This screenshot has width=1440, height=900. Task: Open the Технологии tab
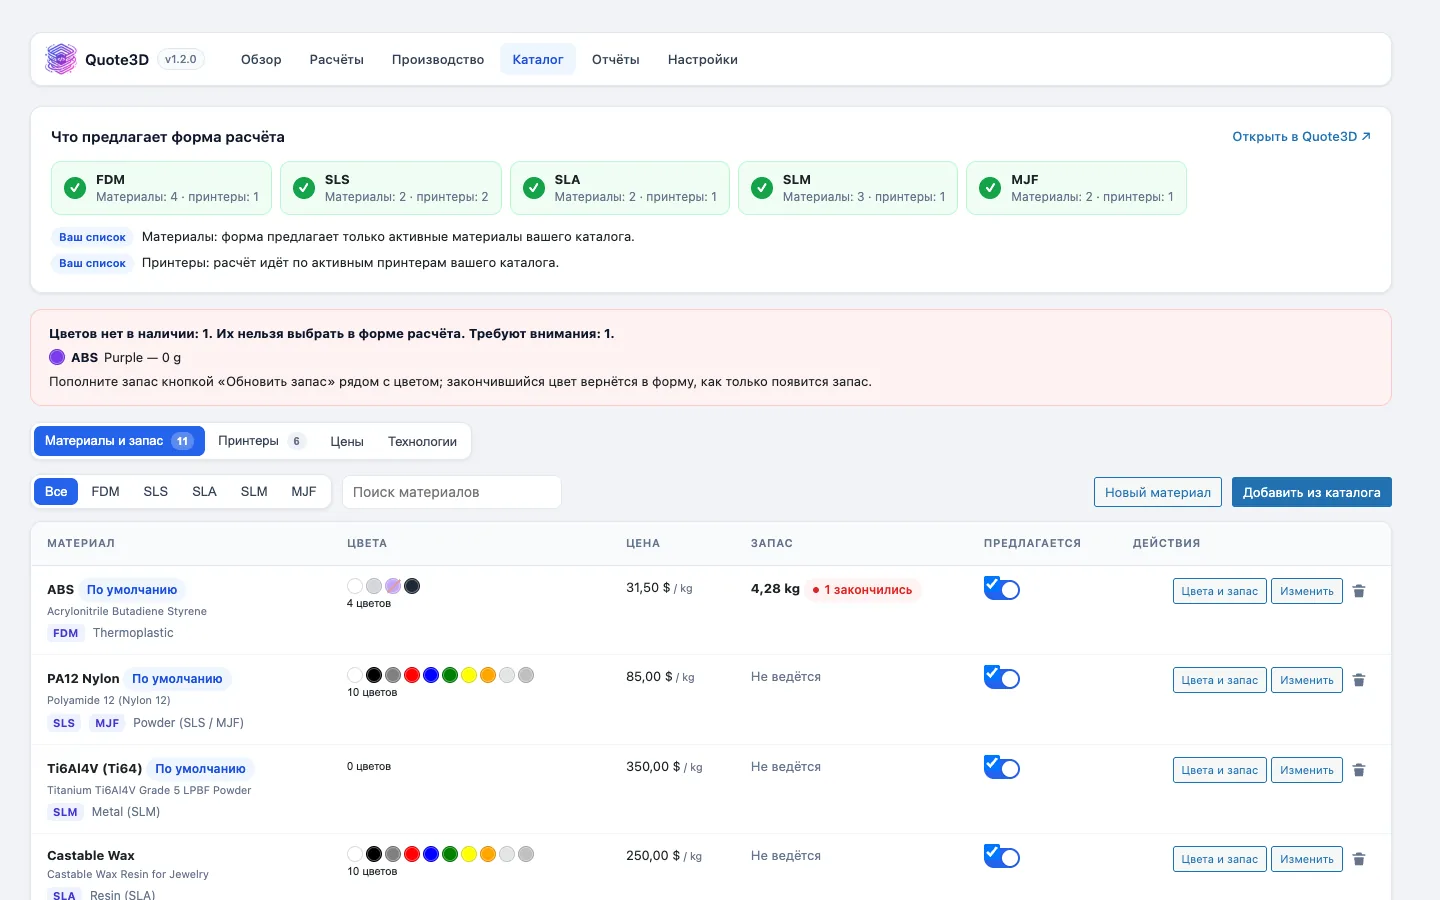[422, 441]
